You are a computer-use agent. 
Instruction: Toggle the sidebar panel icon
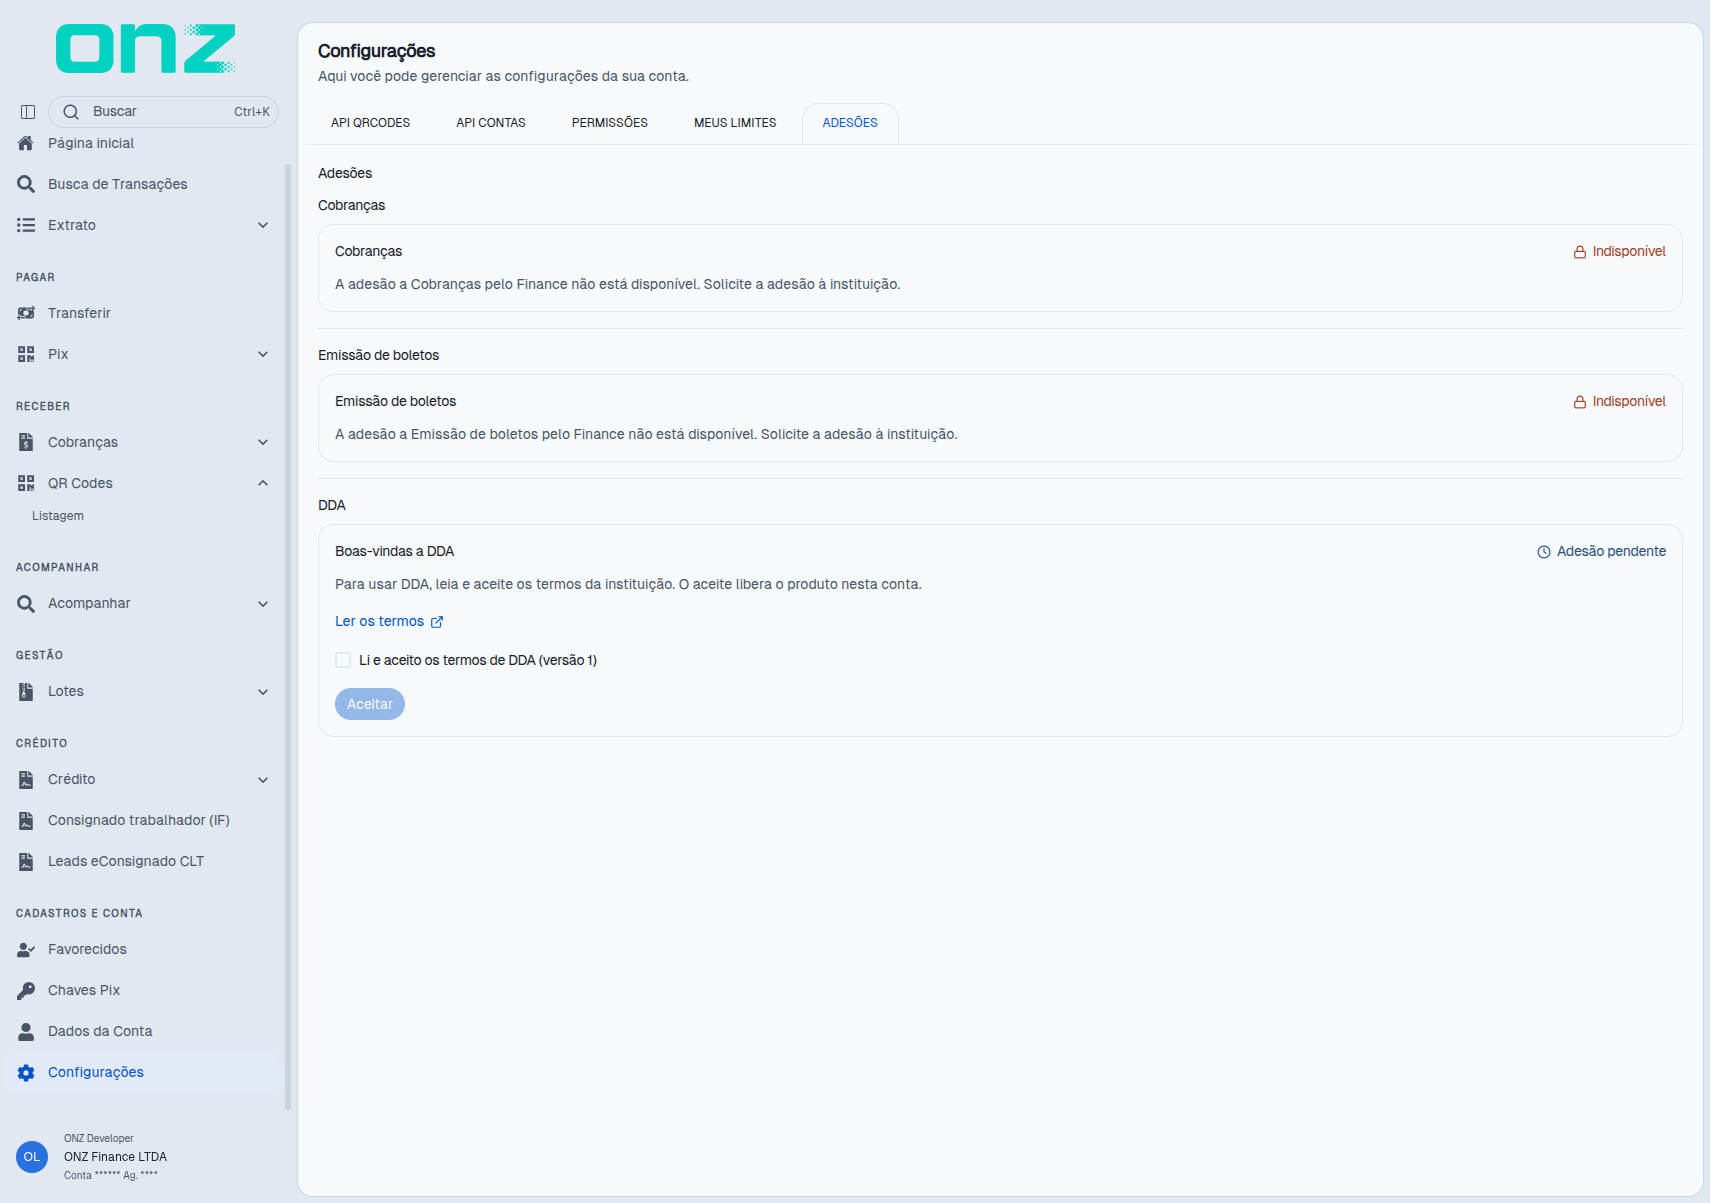coord(28,112)
